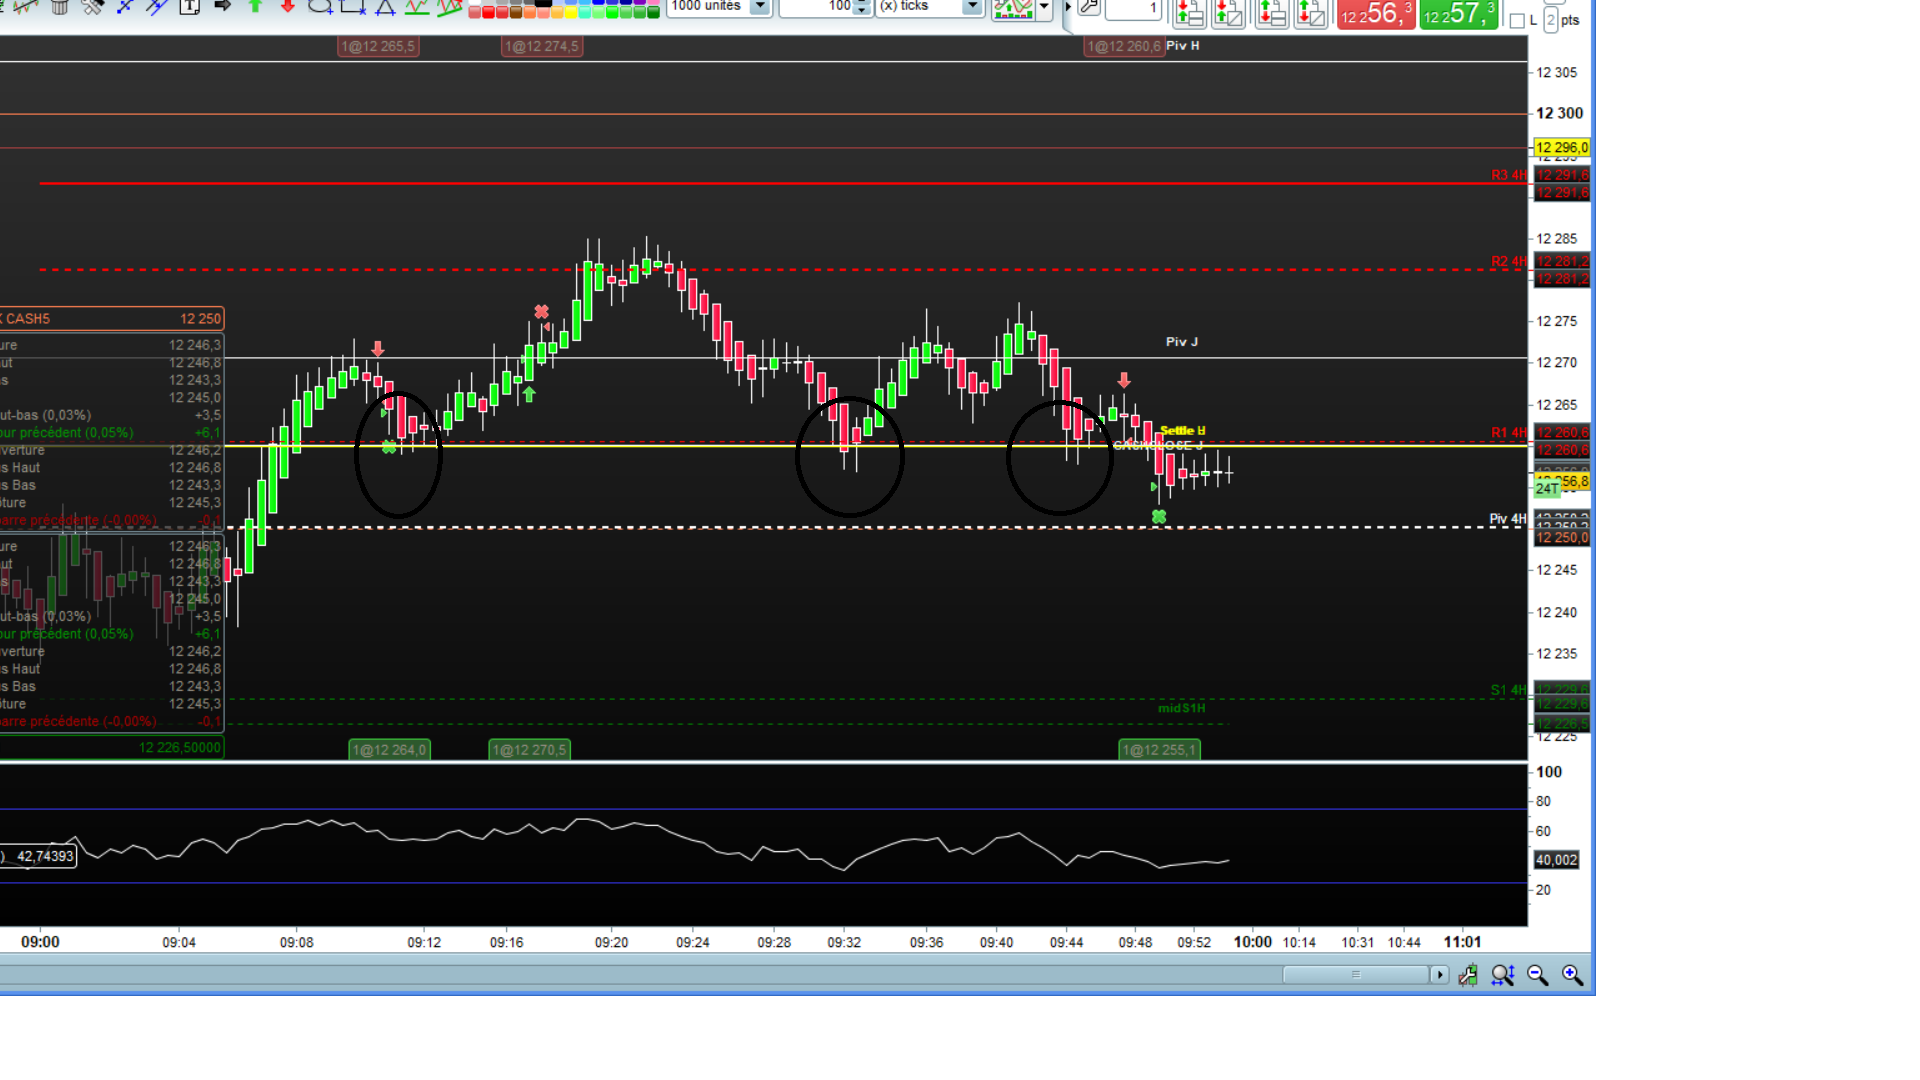This screenshot has height=1080, width=1920.
Task: Click the green buy price button
Action: 1458,14
